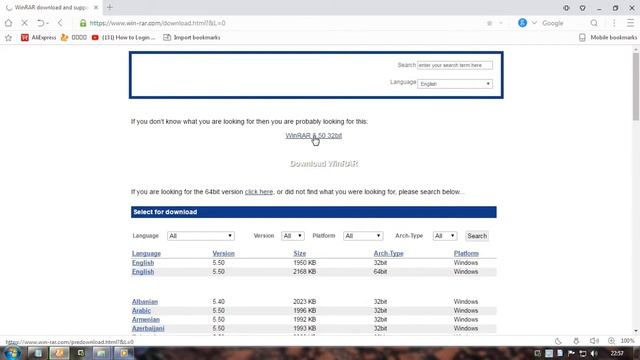
Task: Download the English 64bit 2168 KB version
Action: click(143, 272)
